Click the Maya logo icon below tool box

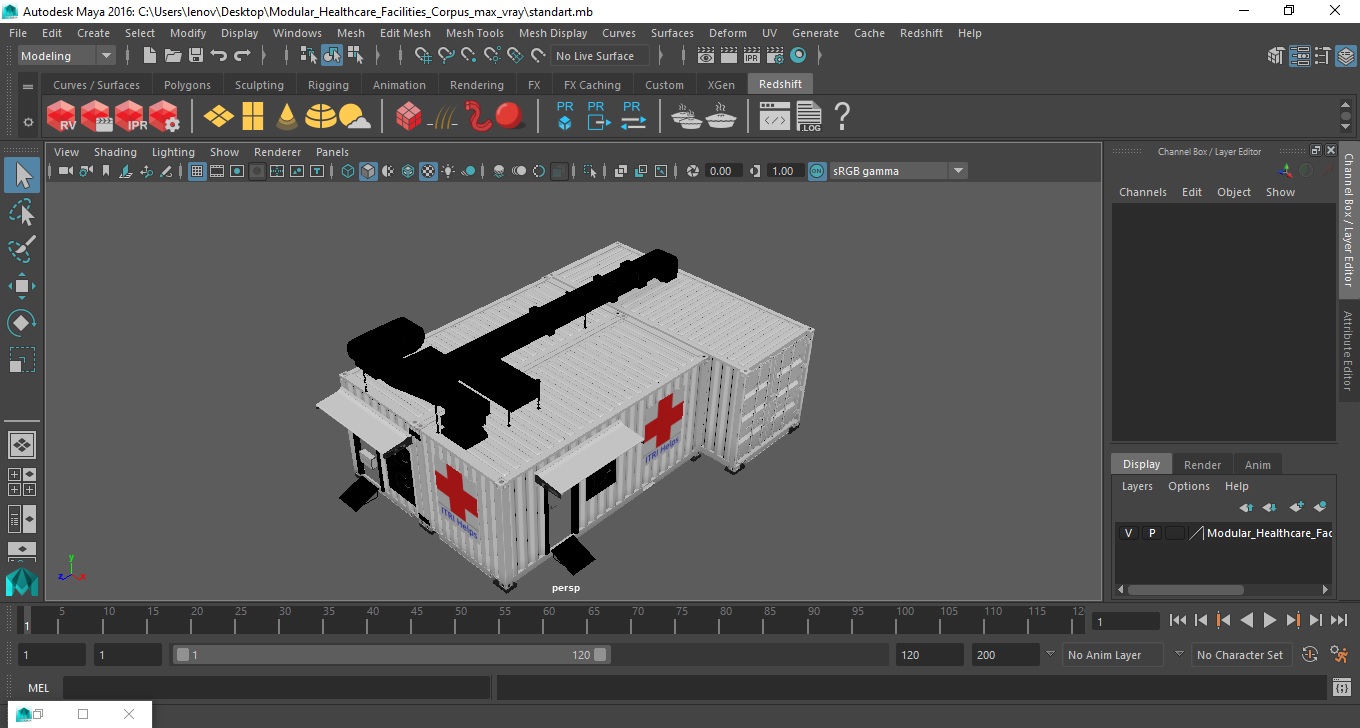(x=21, y=582)
